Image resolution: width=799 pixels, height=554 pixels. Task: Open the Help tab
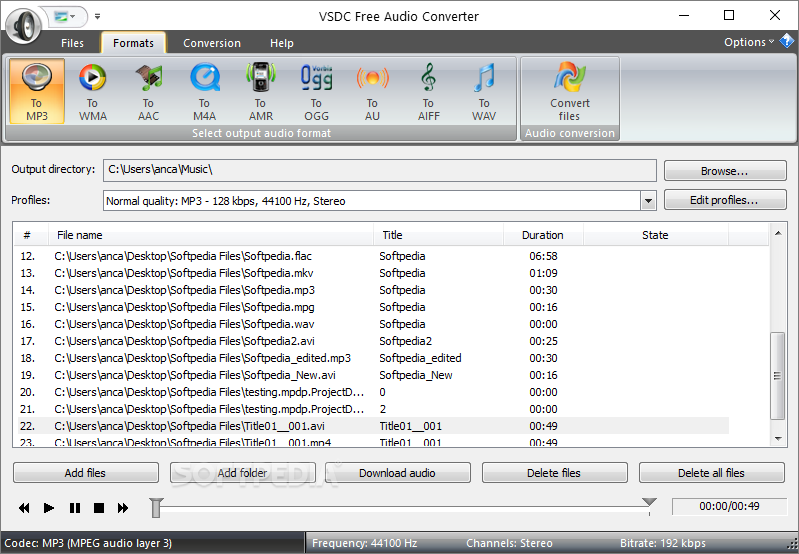point(282,43)
